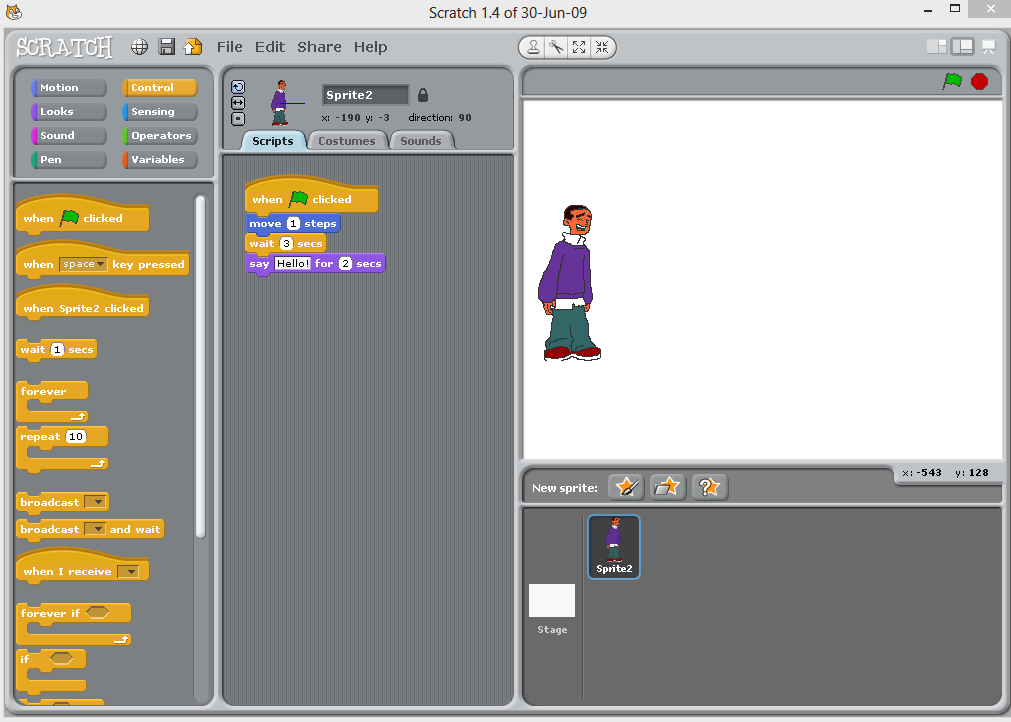Set rotation style to don't rotate
1011x722 pixels.
[x=238, y=119]
